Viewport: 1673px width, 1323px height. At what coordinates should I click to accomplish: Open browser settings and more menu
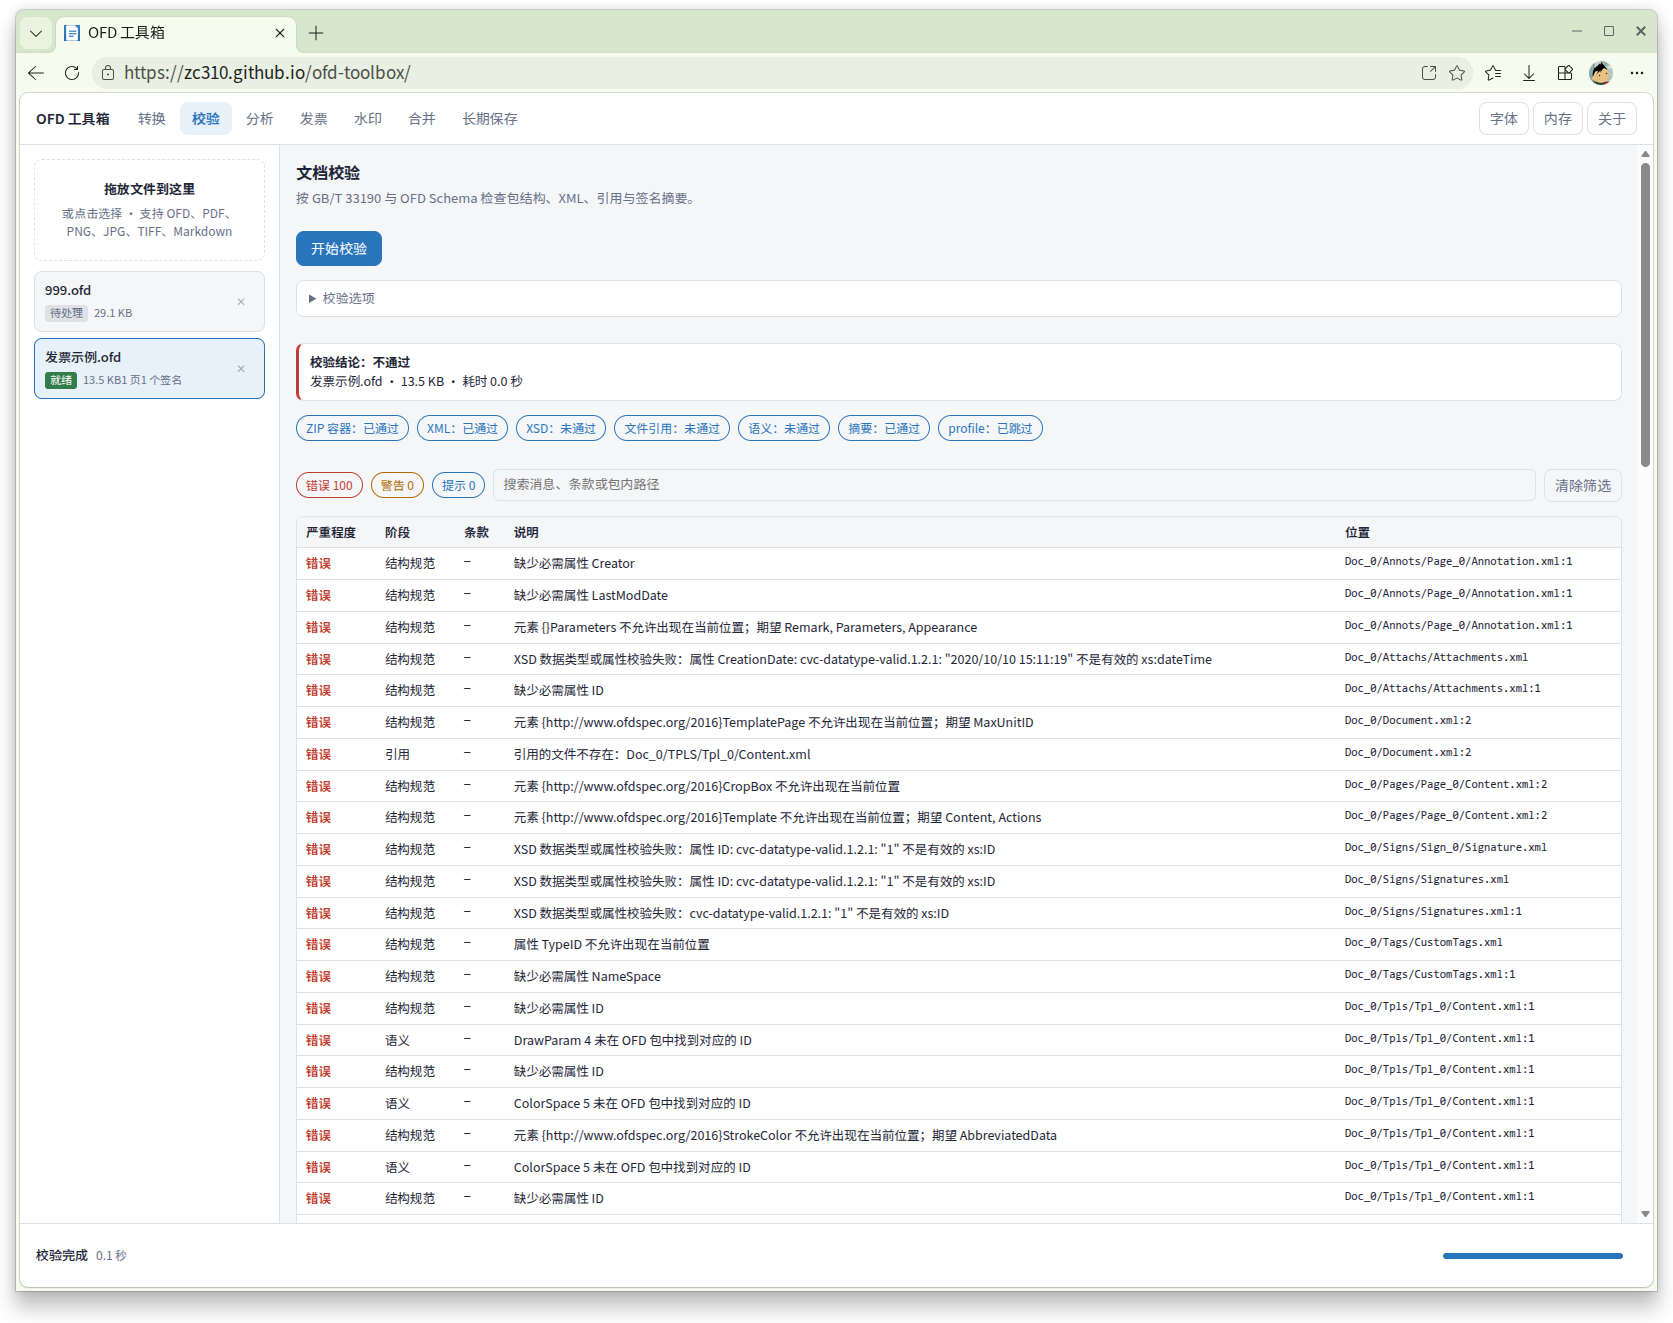1637,73
